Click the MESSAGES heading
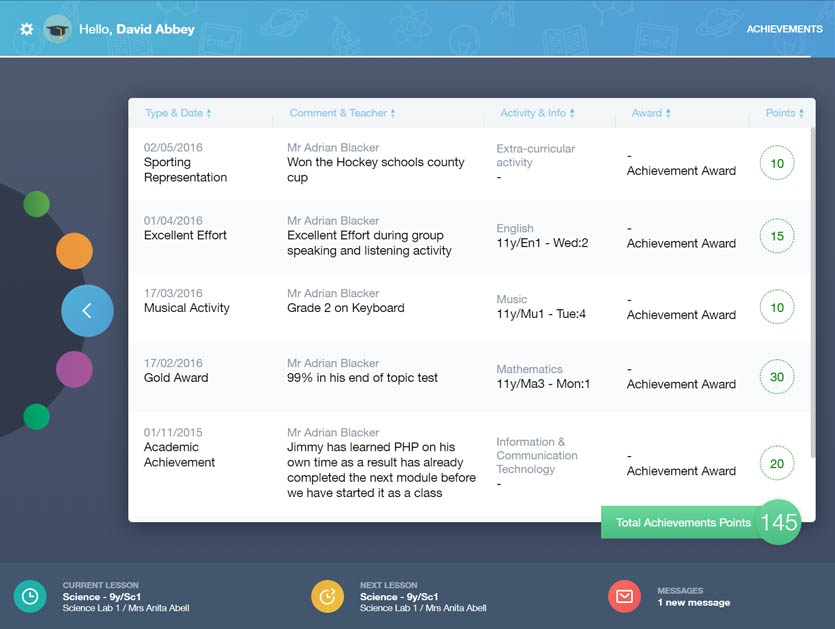The width and height of the screenshot is (835, 629). [680, 591]
